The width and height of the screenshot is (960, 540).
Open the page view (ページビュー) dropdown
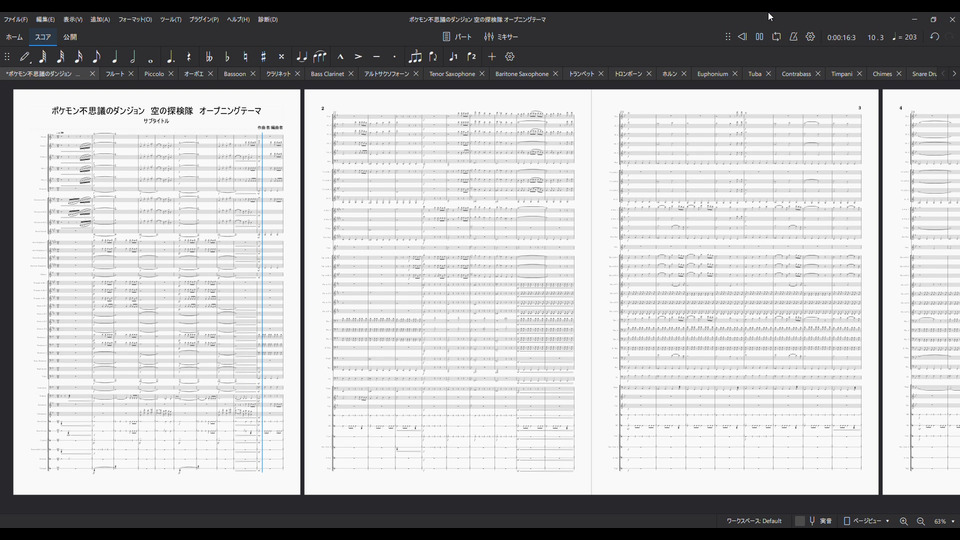coord(866,521)
